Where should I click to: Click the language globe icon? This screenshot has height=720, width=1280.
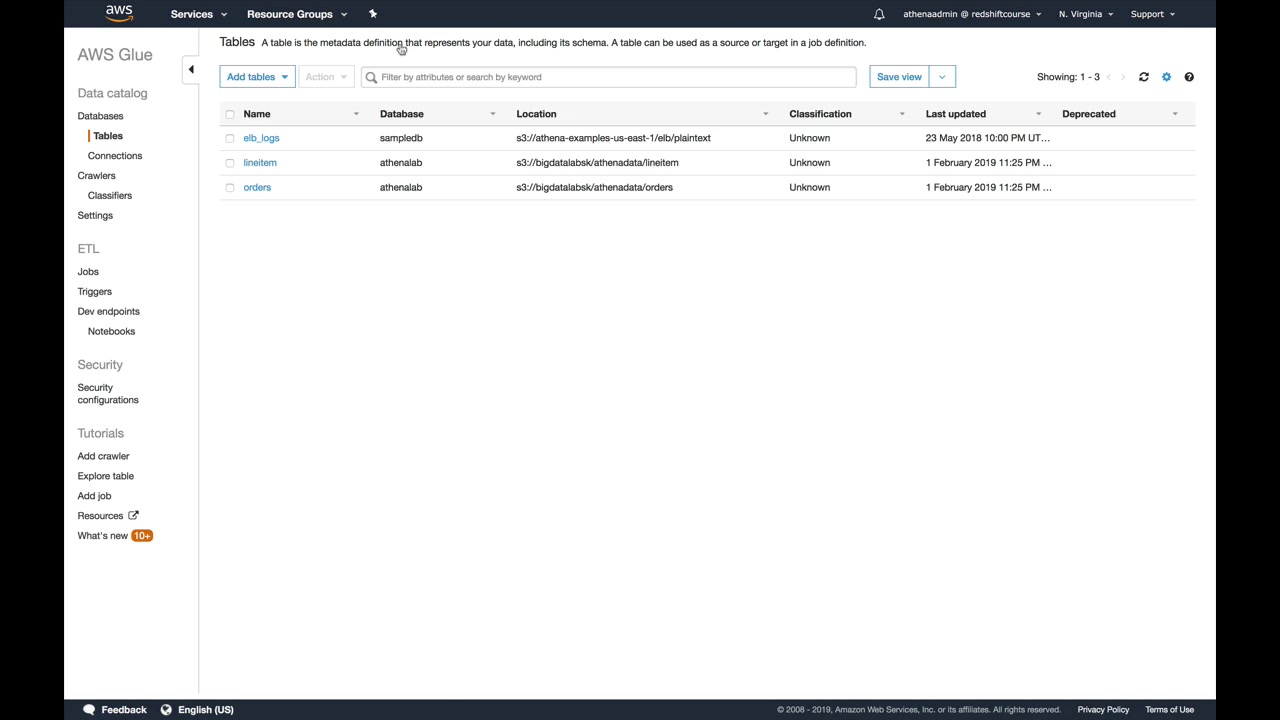point(166,709)
